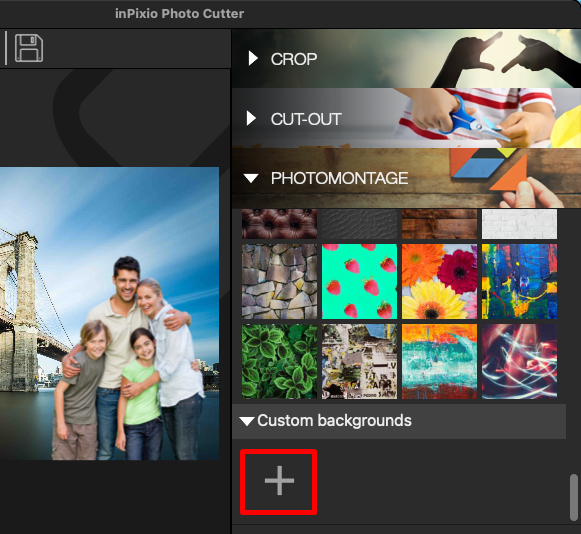Open the CROP panel header

[x=406, y=59]
